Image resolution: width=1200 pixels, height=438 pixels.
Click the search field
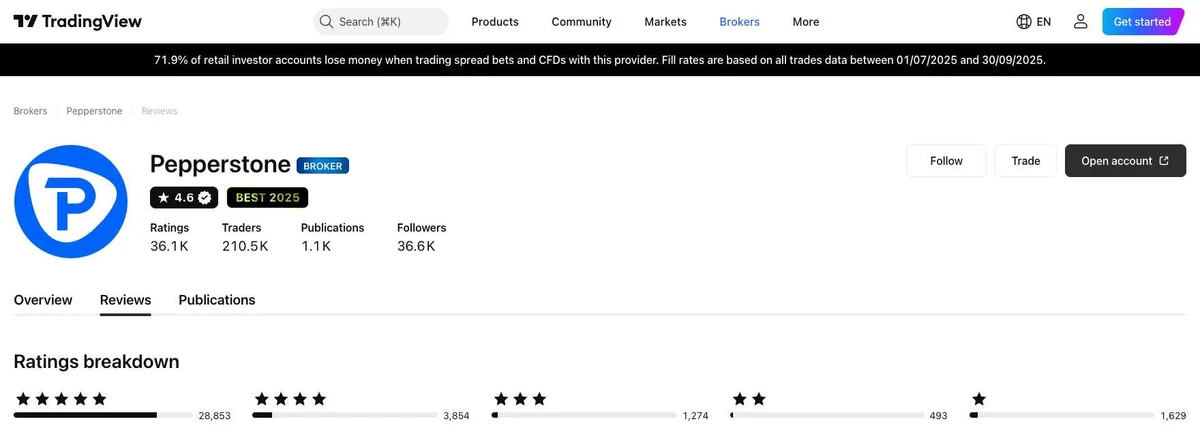coord(381,21)
